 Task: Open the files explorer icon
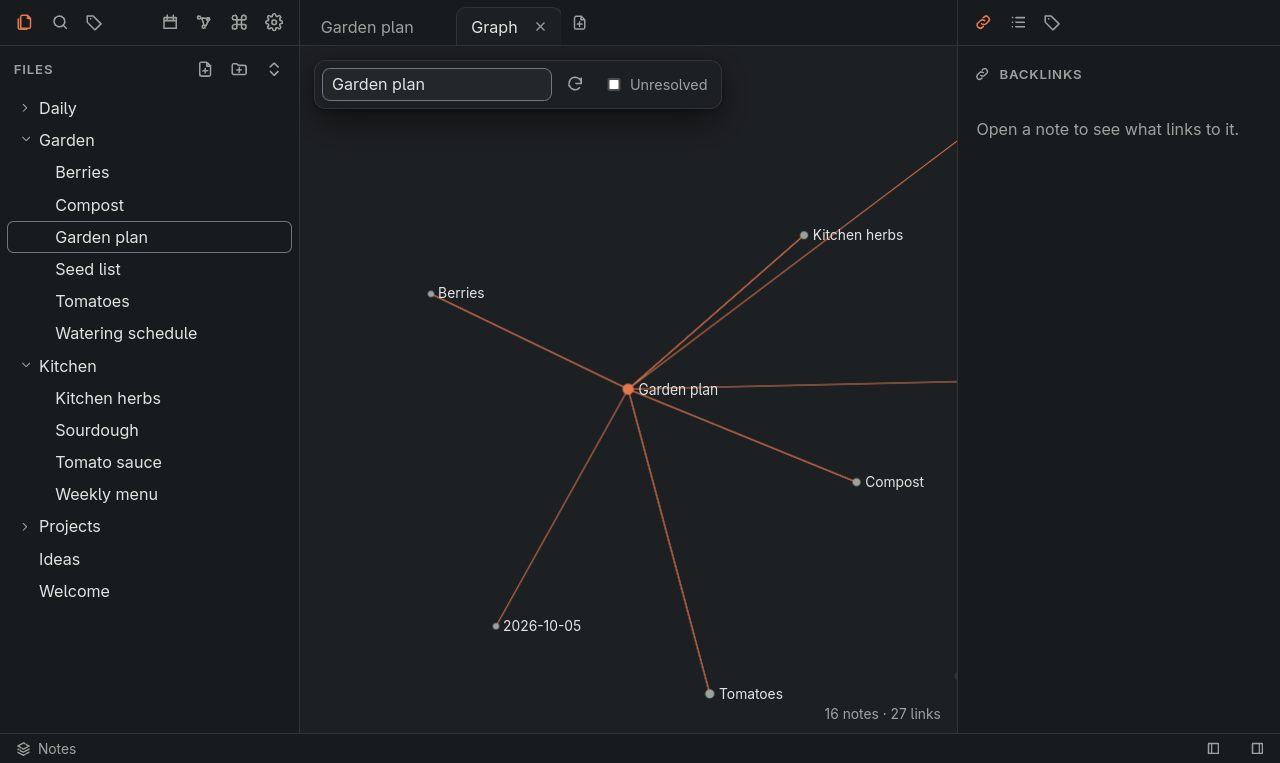coord(25,22)
